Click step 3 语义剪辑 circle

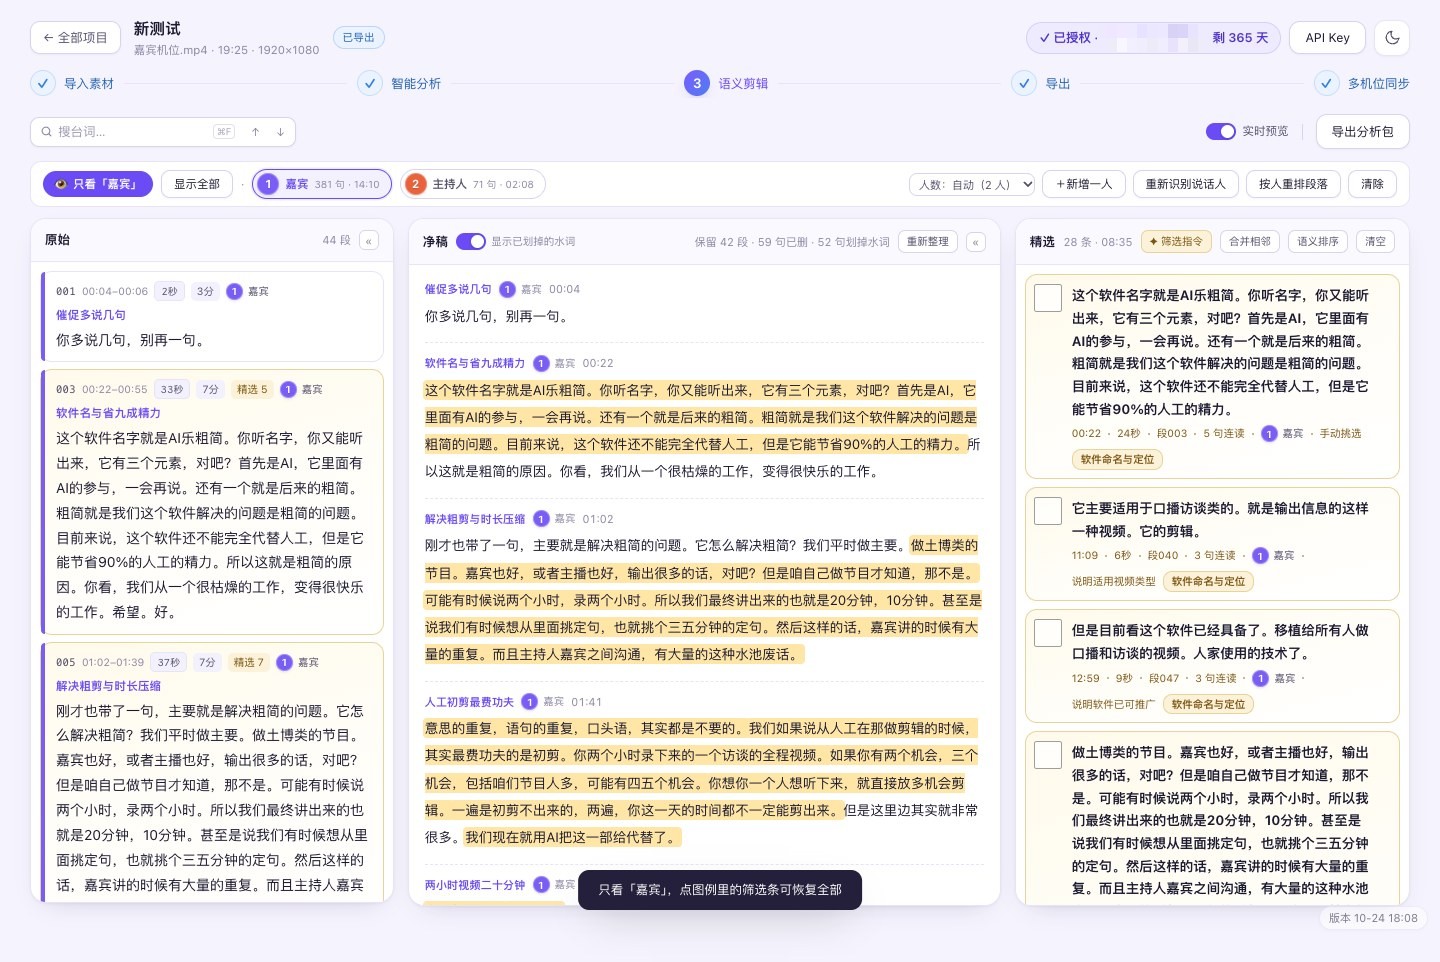697,83
